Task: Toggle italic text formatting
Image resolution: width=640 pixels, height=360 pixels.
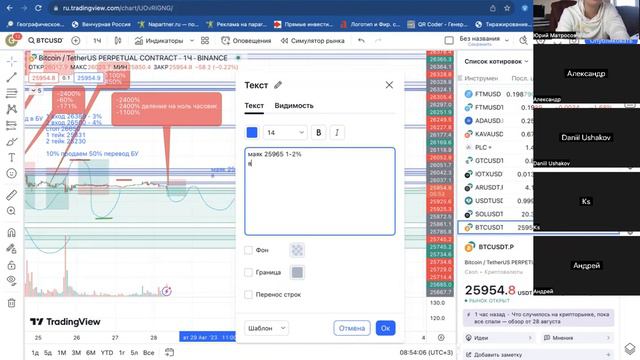Action: [337, 132]
